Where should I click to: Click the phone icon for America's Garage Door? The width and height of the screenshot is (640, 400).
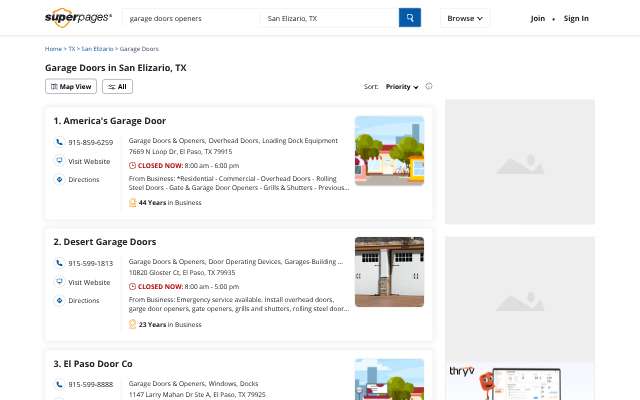pos(59,142)
